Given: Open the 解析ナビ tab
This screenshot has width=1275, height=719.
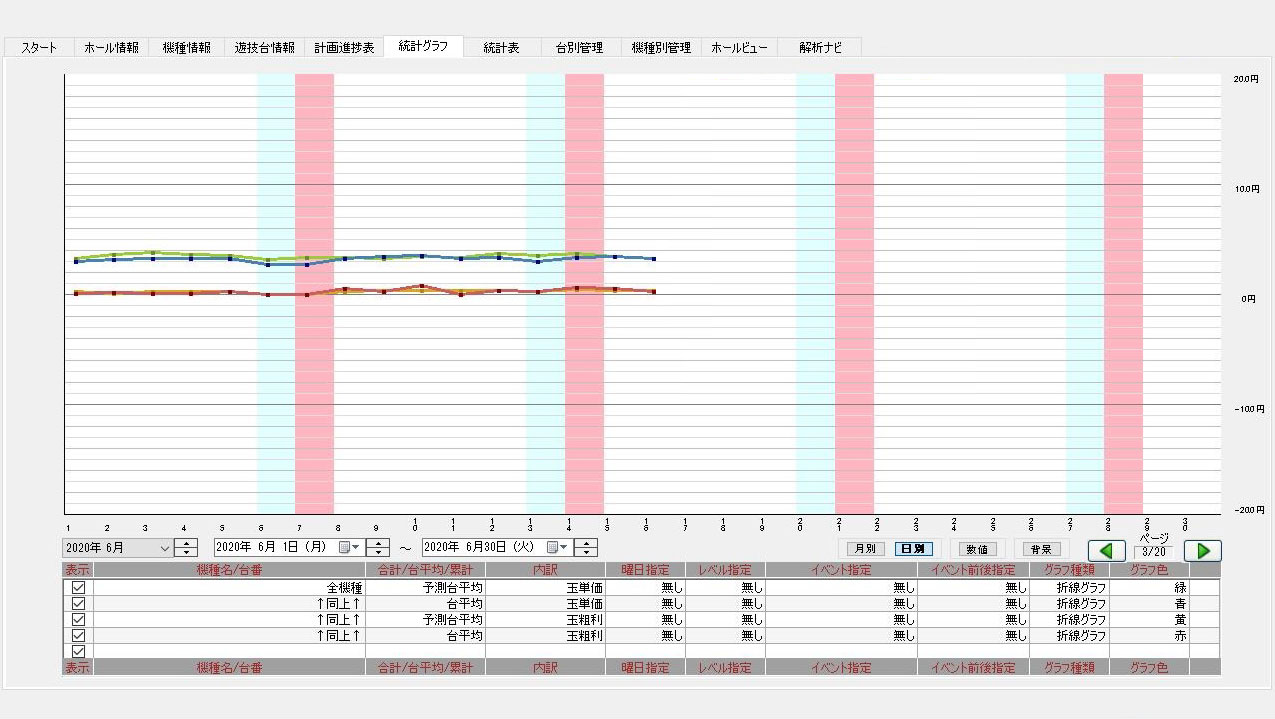Looking at the screenshot, I should [x=820, y=48].
